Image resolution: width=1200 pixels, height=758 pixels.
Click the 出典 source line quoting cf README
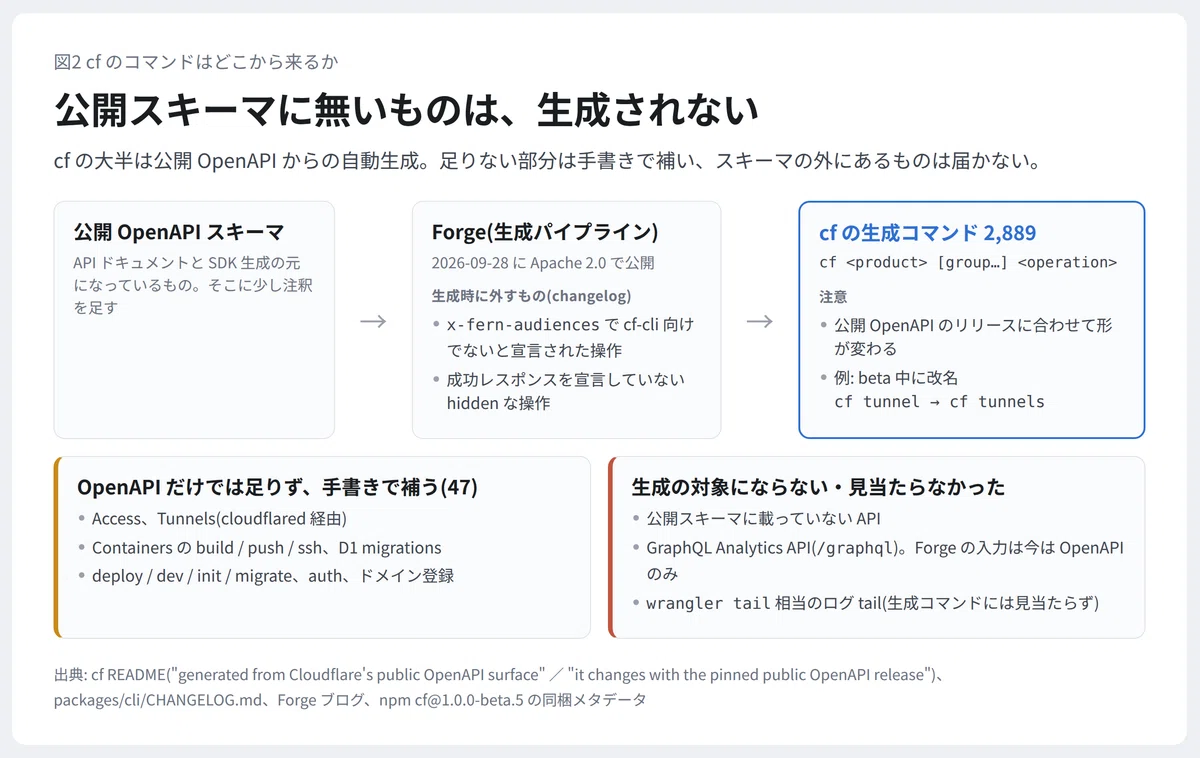(x=501, y=675)
